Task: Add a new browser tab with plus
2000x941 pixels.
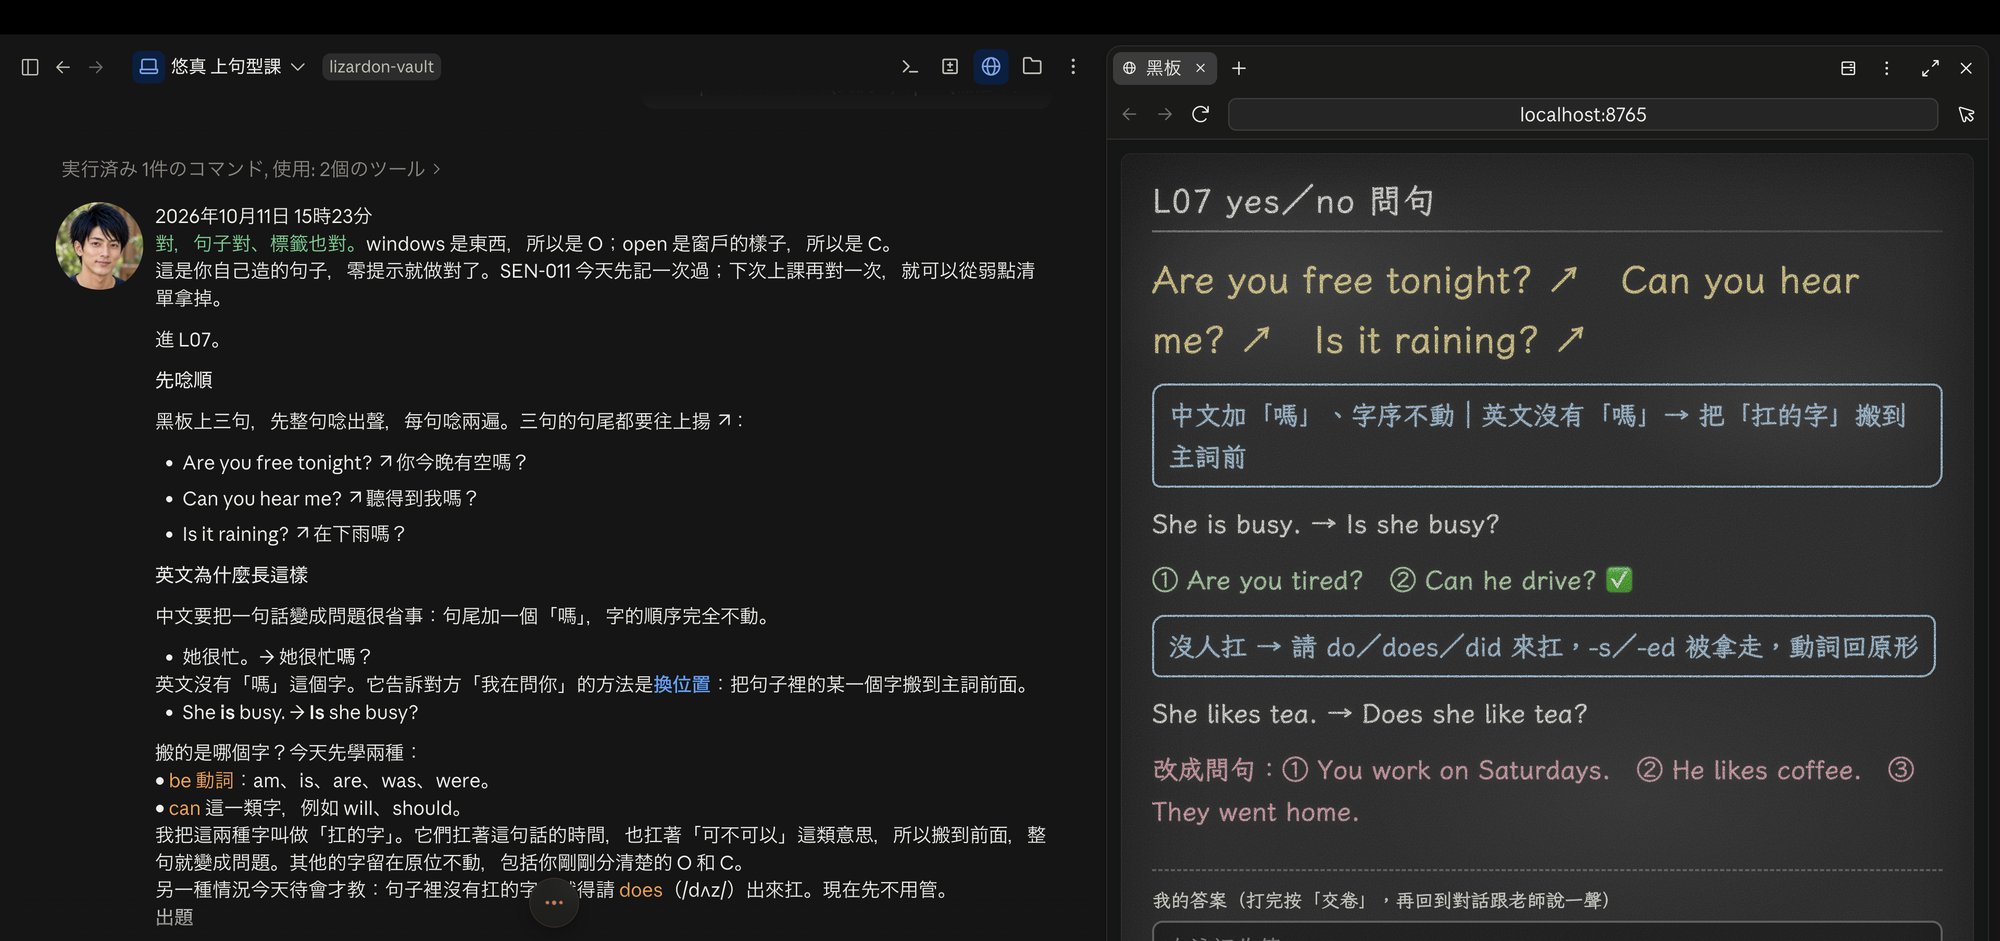Action: click(x=1239, y=68)
